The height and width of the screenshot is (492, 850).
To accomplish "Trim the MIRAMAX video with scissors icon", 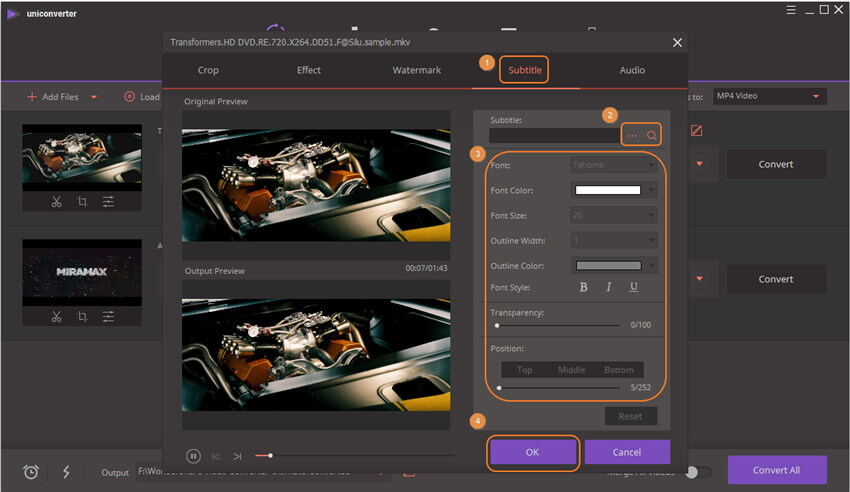I will (x=56, y=316).
